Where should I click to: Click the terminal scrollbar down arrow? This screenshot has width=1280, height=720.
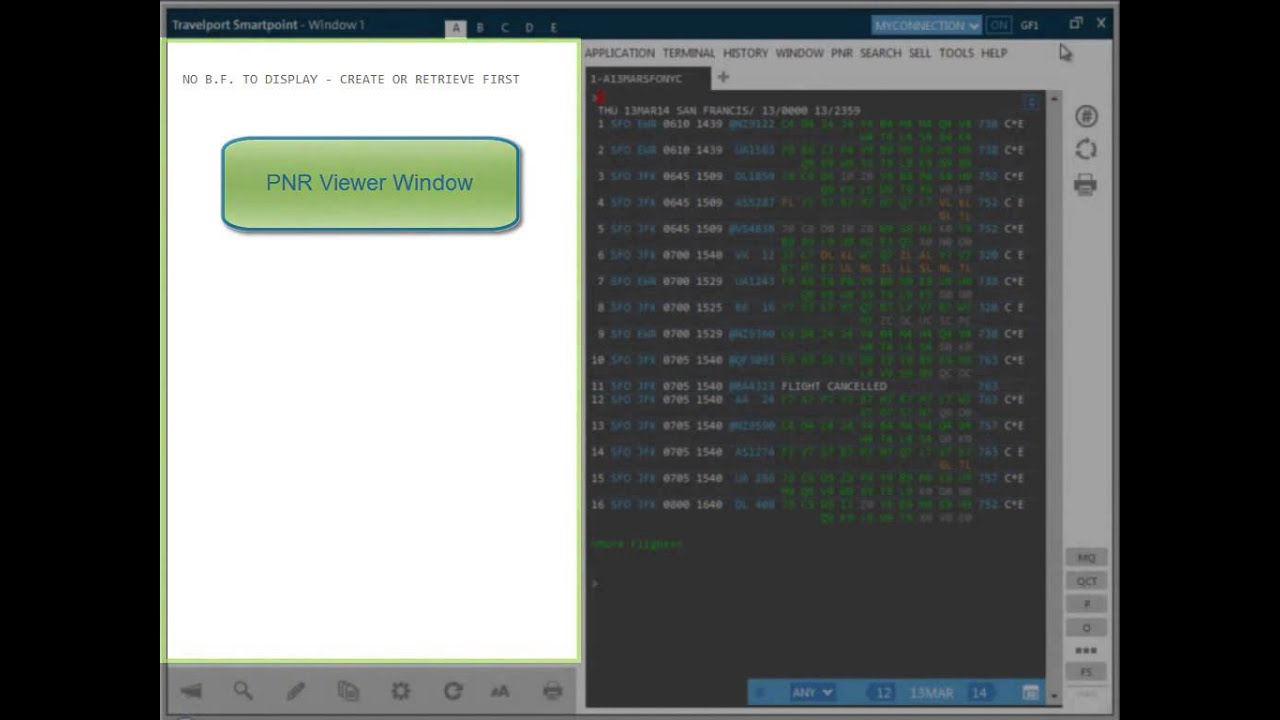click(x=1053, y=694)
